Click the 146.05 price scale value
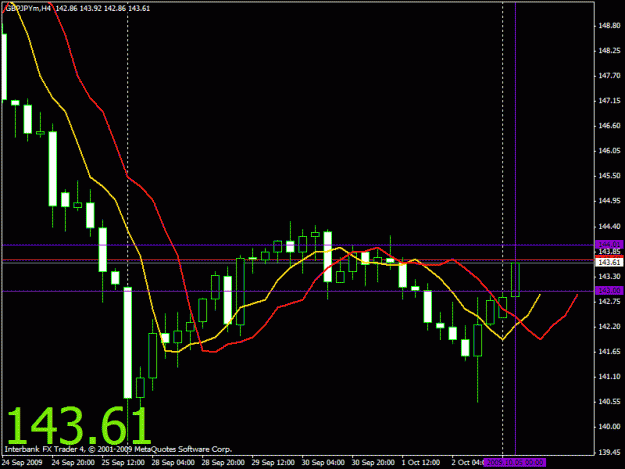 [x=609, y=151]
